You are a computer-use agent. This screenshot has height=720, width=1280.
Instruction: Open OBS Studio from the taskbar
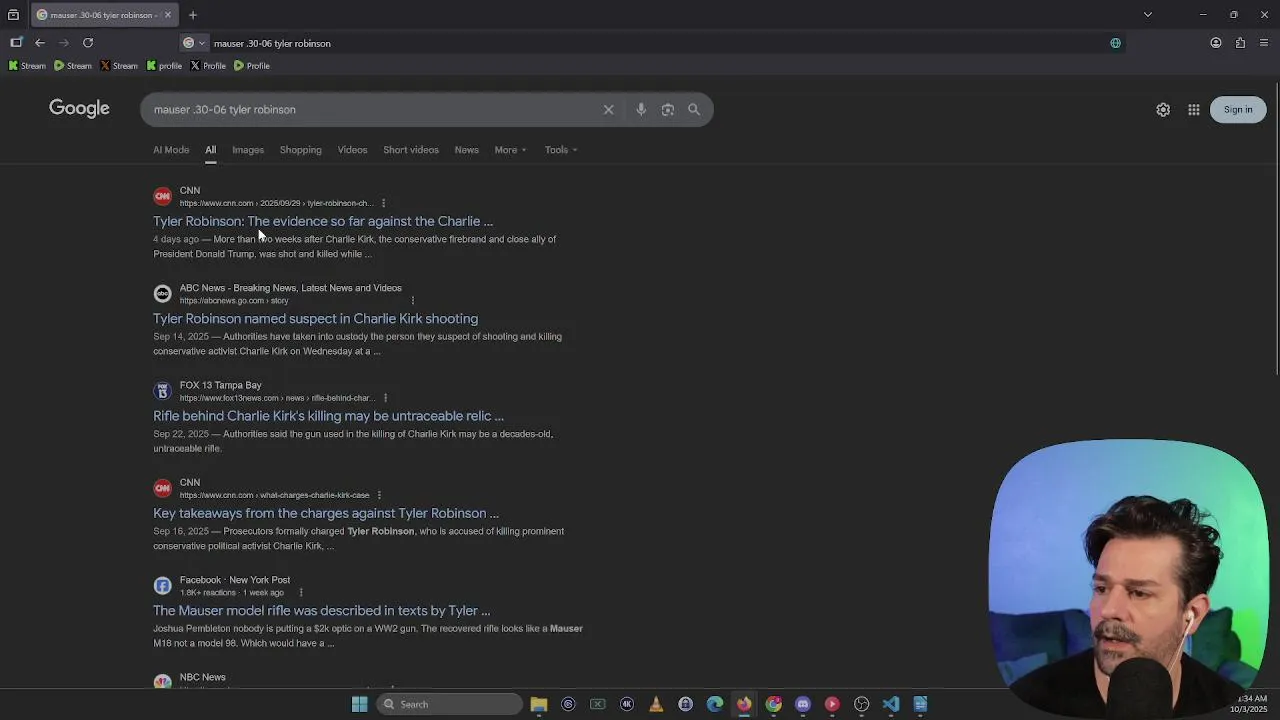pos(862,704)
